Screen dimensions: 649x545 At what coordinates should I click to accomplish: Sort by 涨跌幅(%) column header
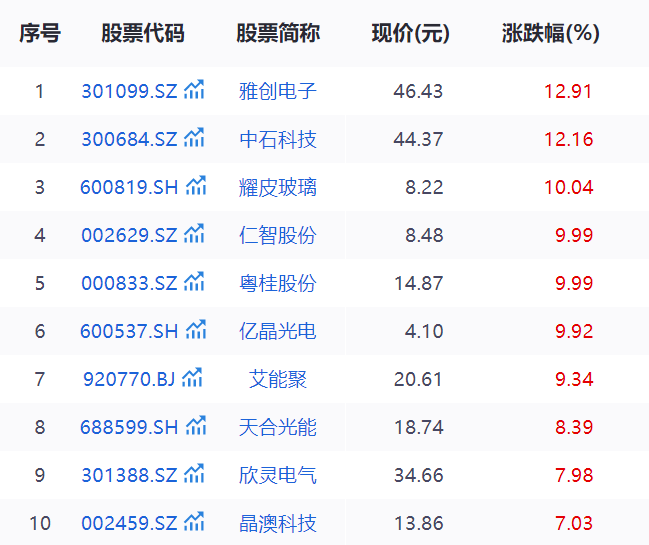tap(550, 33)
